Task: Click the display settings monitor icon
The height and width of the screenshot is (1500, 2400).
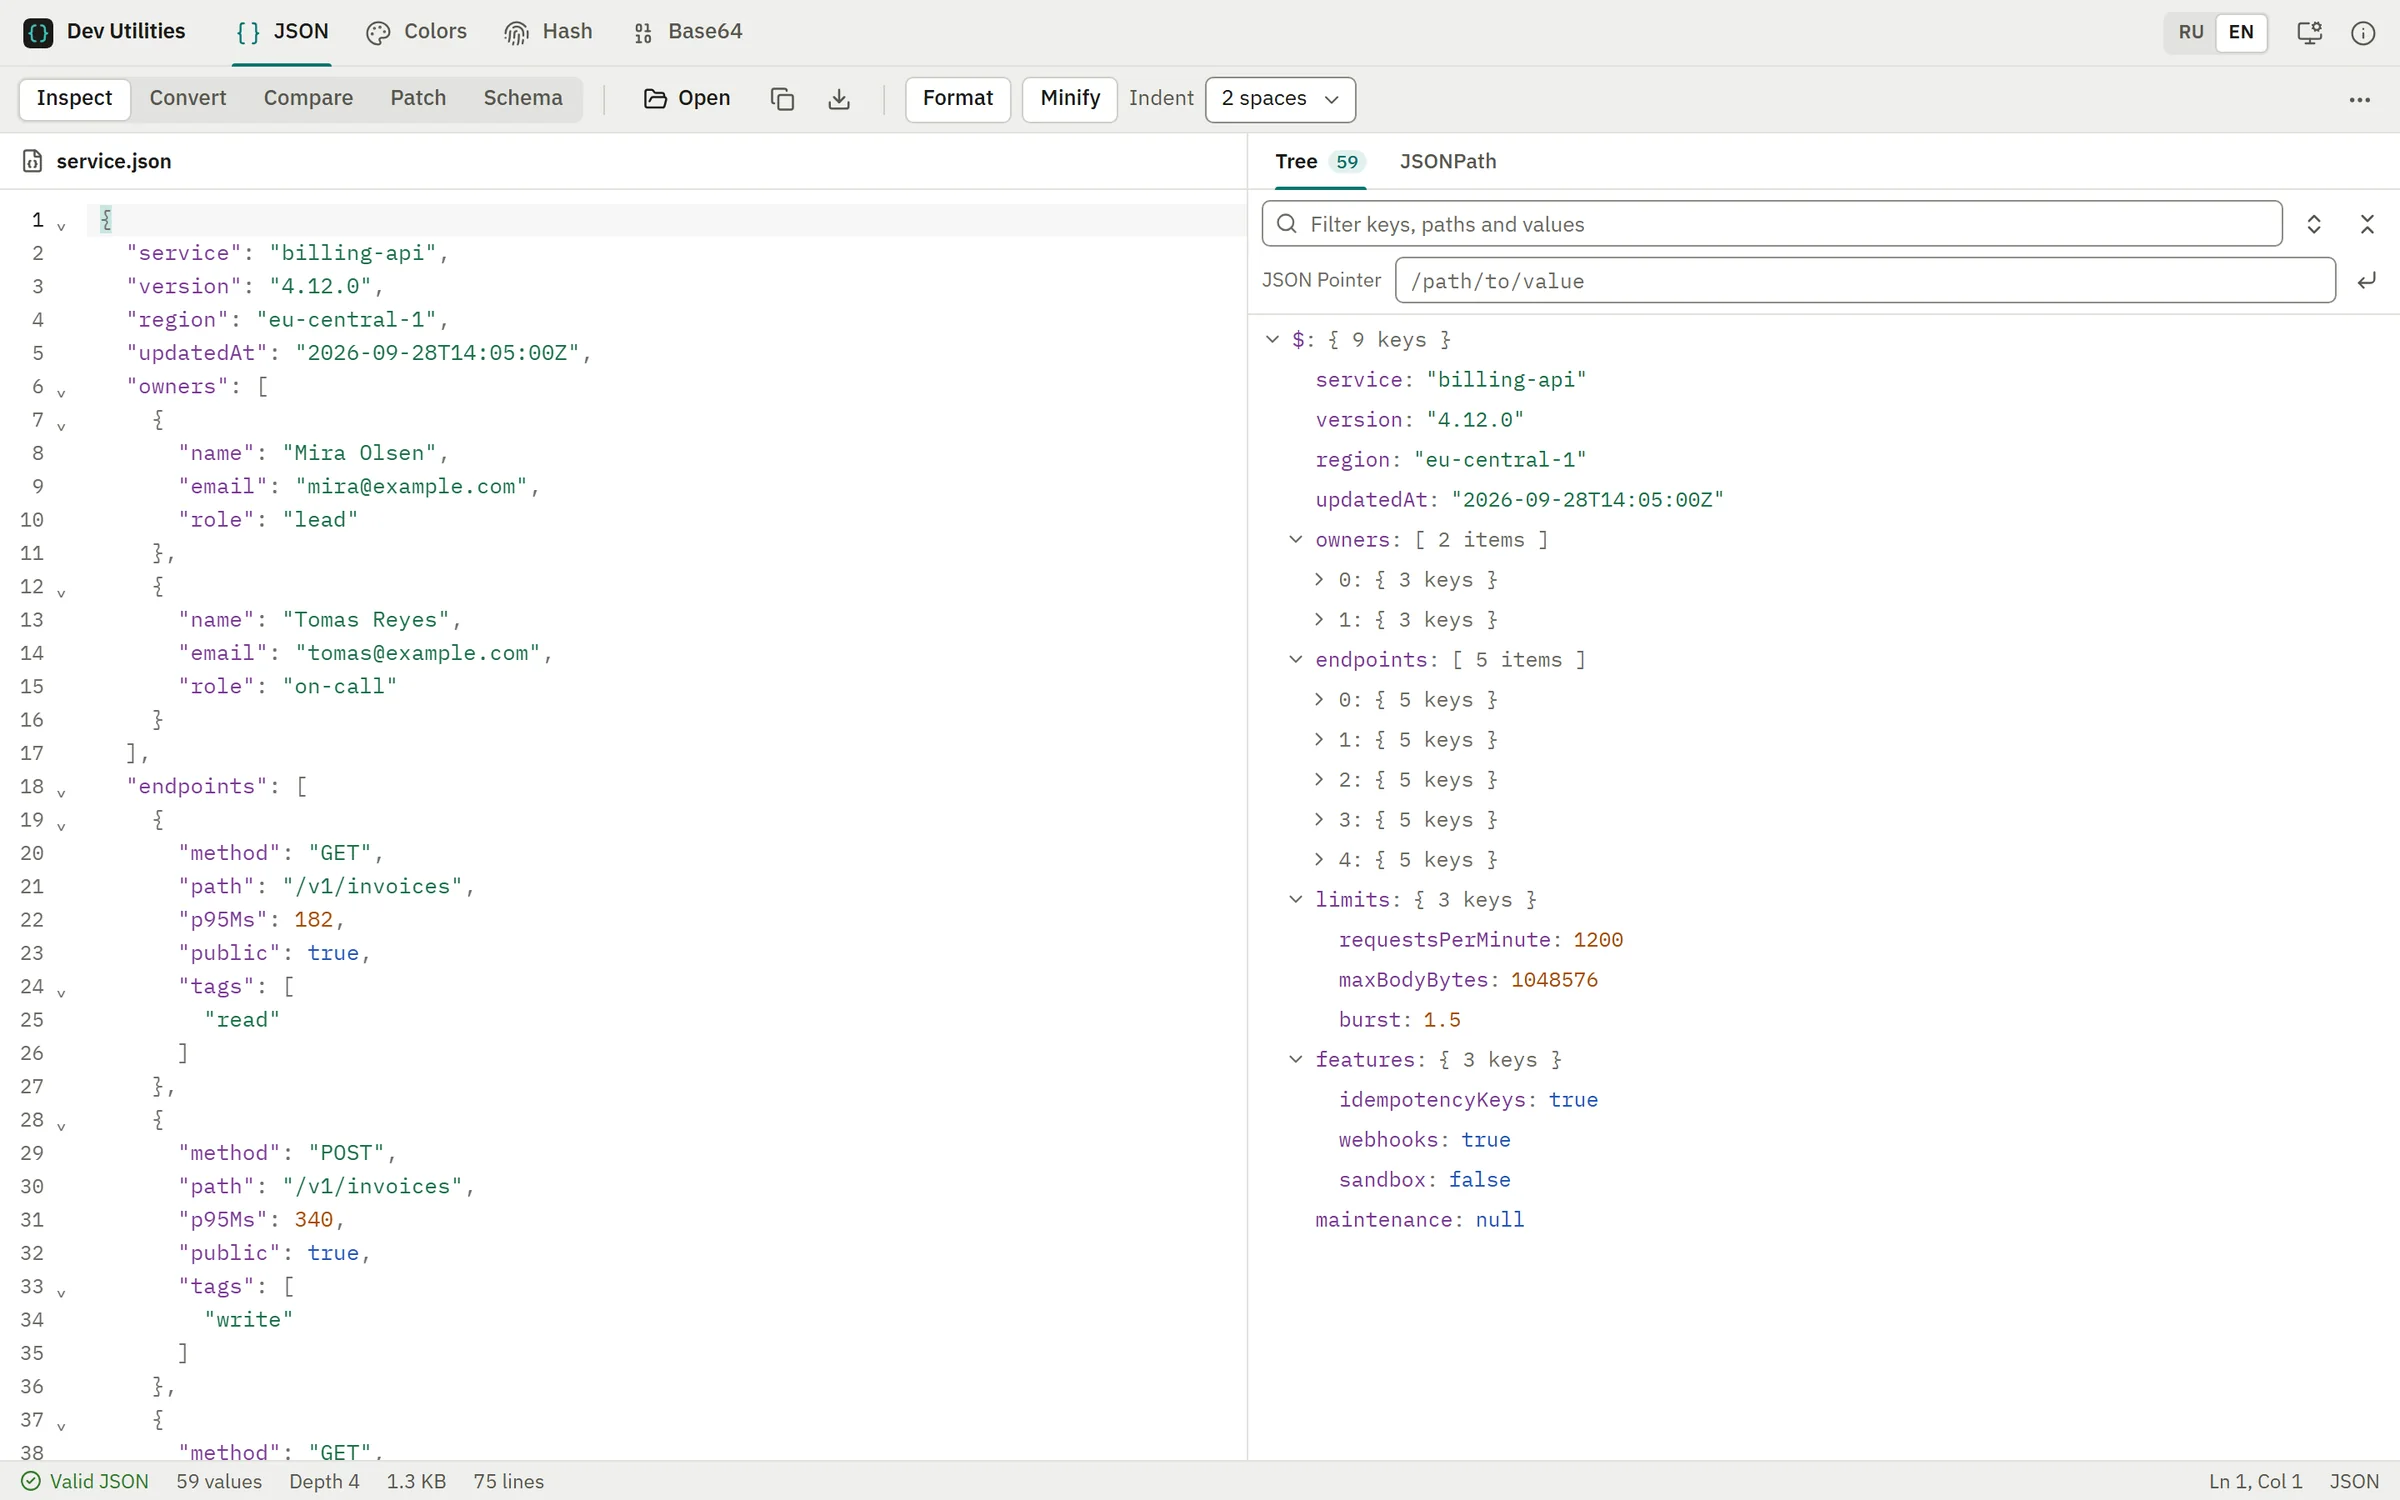Action: point(2309,32)
